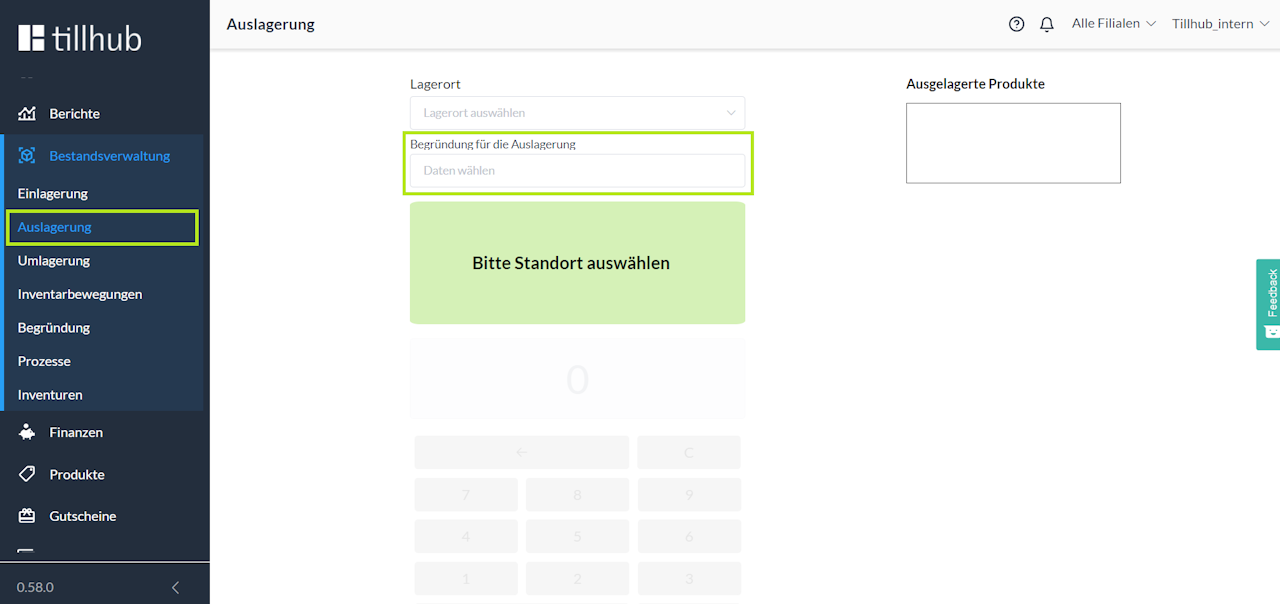Click the tillhub logo
The width and height of the screenshot is (1280, 604).
[80, 38]
